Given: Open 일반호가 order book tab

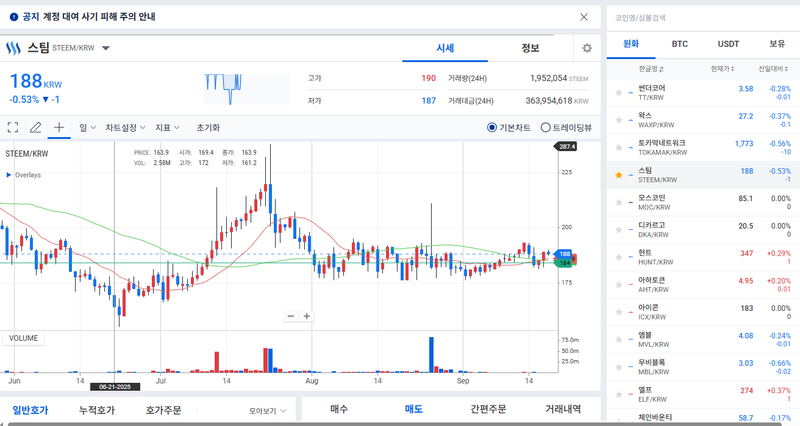Looking at the screenshot, I should (x=31, y=410).
